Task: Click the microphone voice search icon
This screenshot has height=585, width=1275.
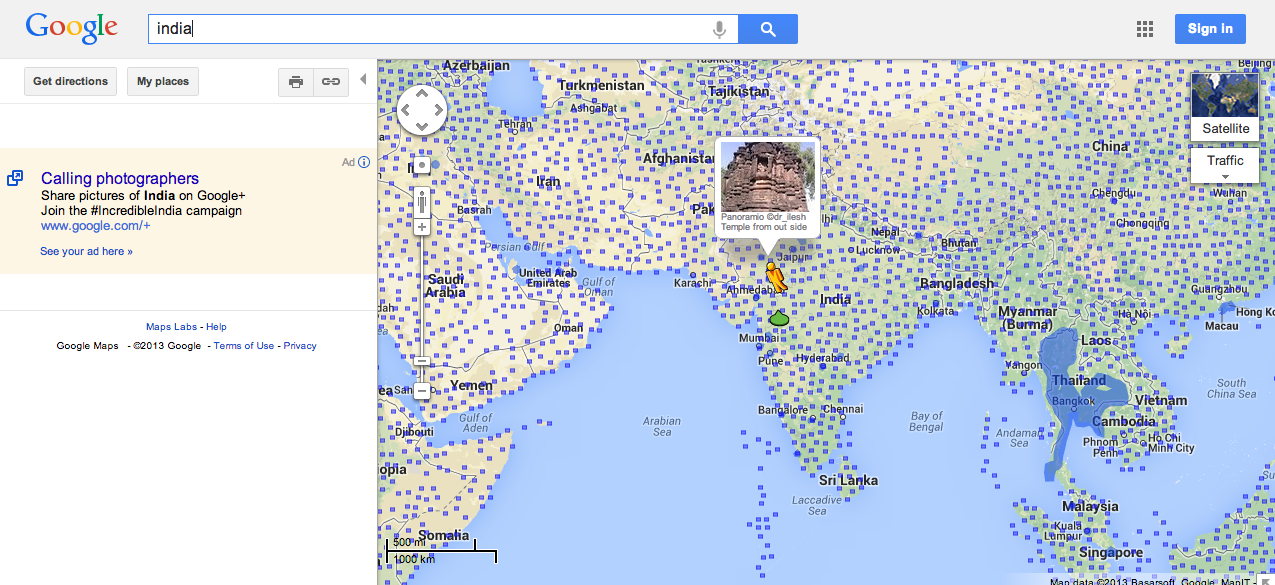Action: [718, 30]
